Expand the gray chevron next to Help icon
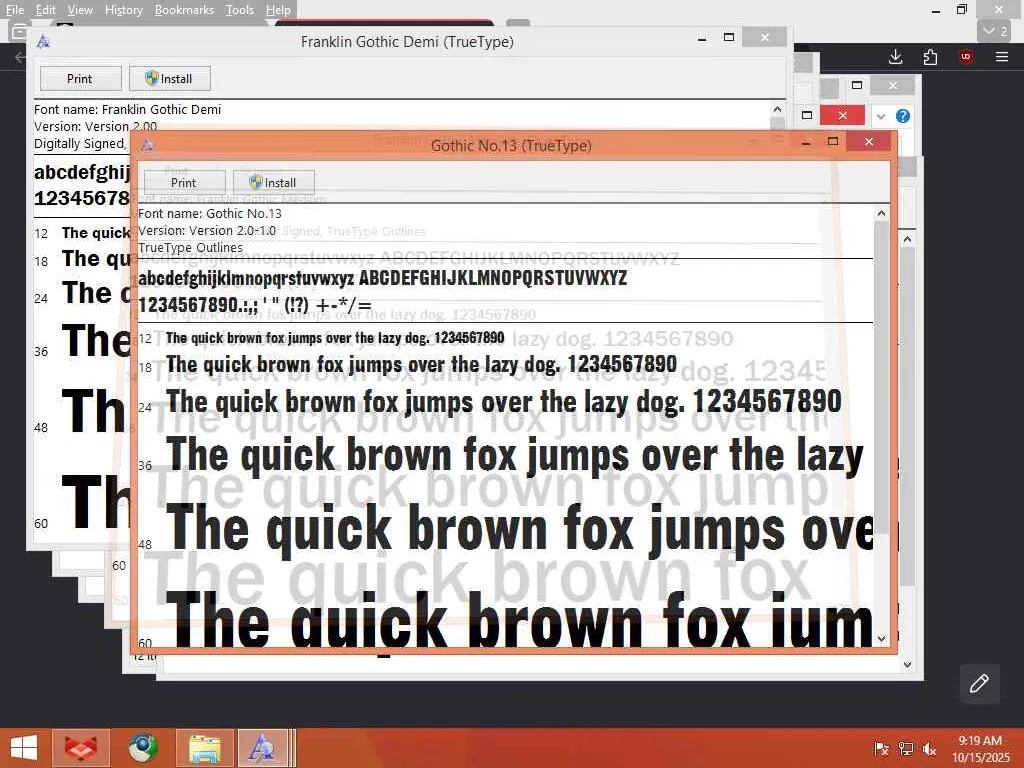The height and width of the screenshot is (768, 1024). (x=881, y=116)
